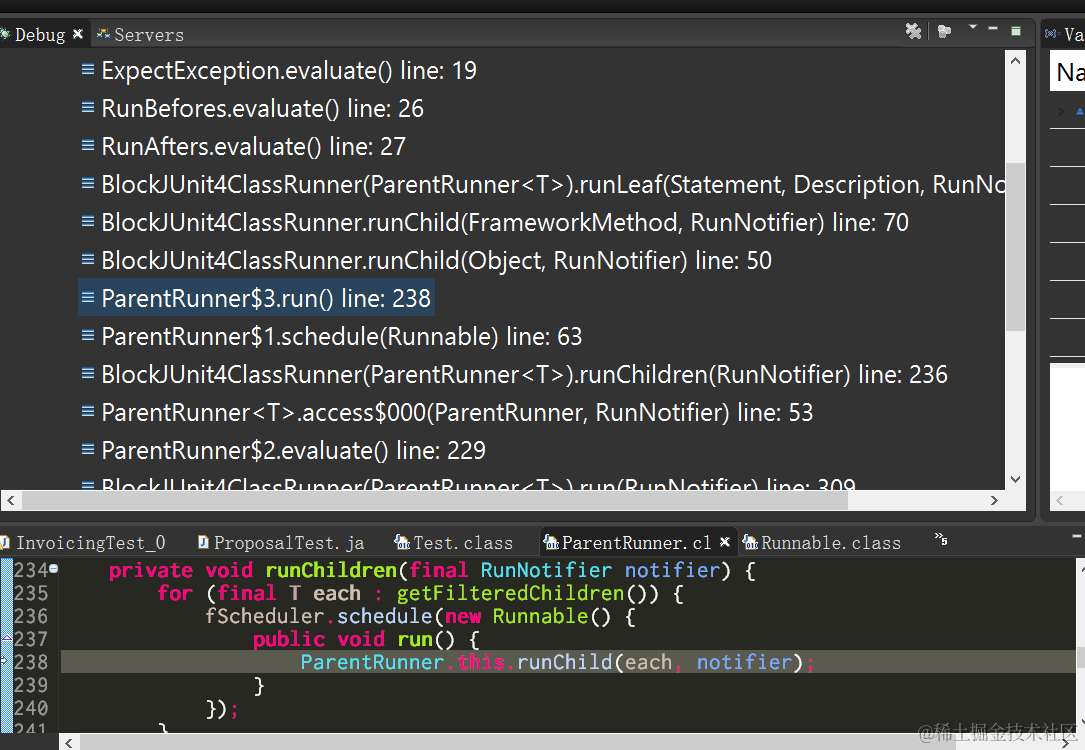The width and height of the screenshot is (1085, 750).
Task: Click stack frame icon beside ParentRunner$1.schedule
Action: [x=88, y=336]
